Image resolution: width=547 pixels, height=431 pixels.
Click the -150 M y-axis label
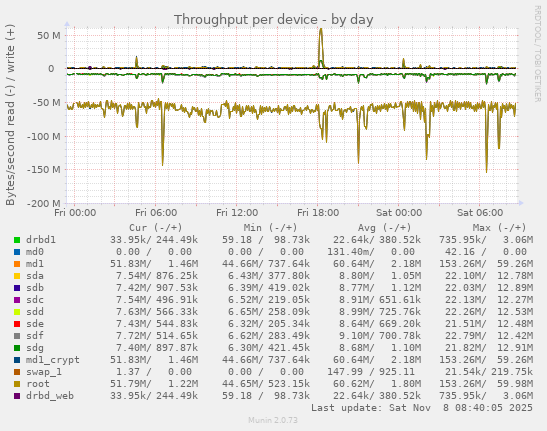(x=44, y=170)
